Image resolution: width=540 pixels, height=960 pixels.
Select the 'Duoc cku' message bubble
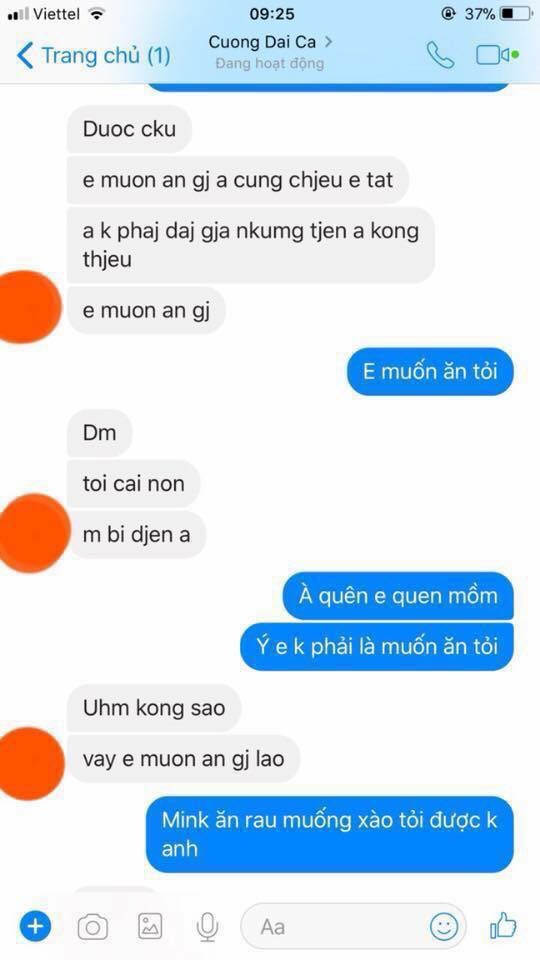coord(129,129)
